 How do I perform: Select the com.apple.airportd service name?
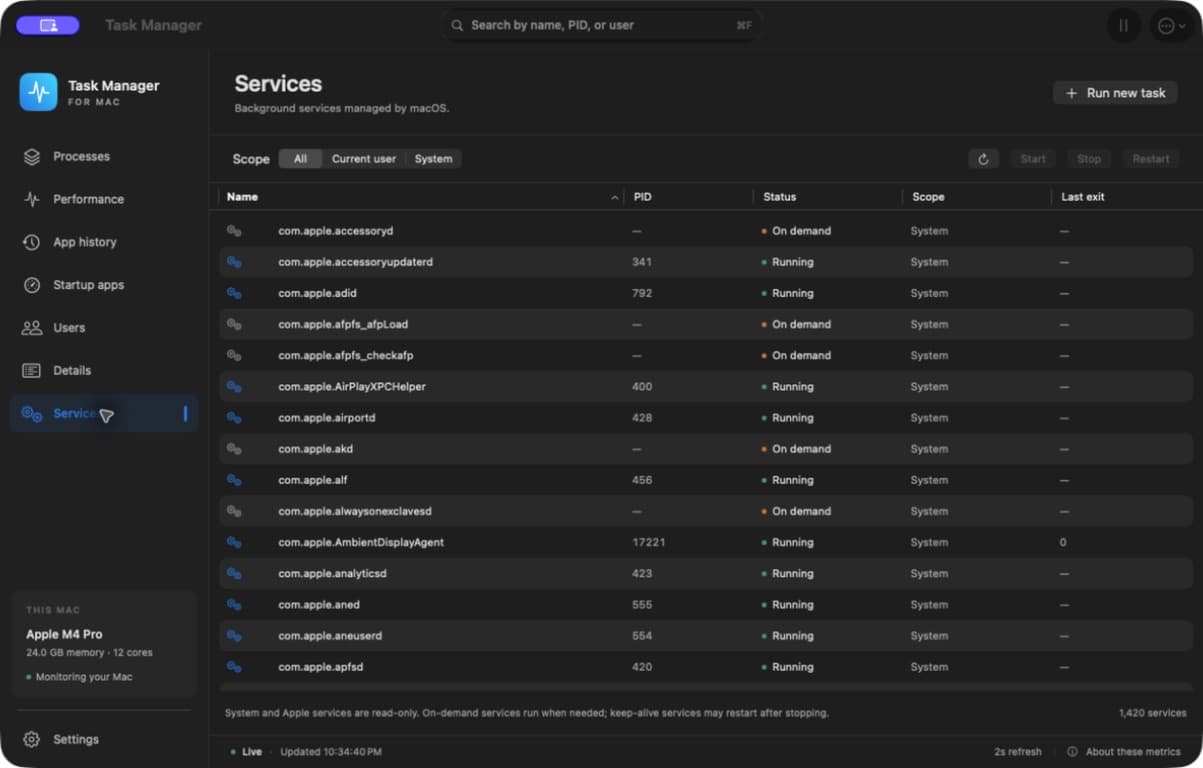pos(327,418)
